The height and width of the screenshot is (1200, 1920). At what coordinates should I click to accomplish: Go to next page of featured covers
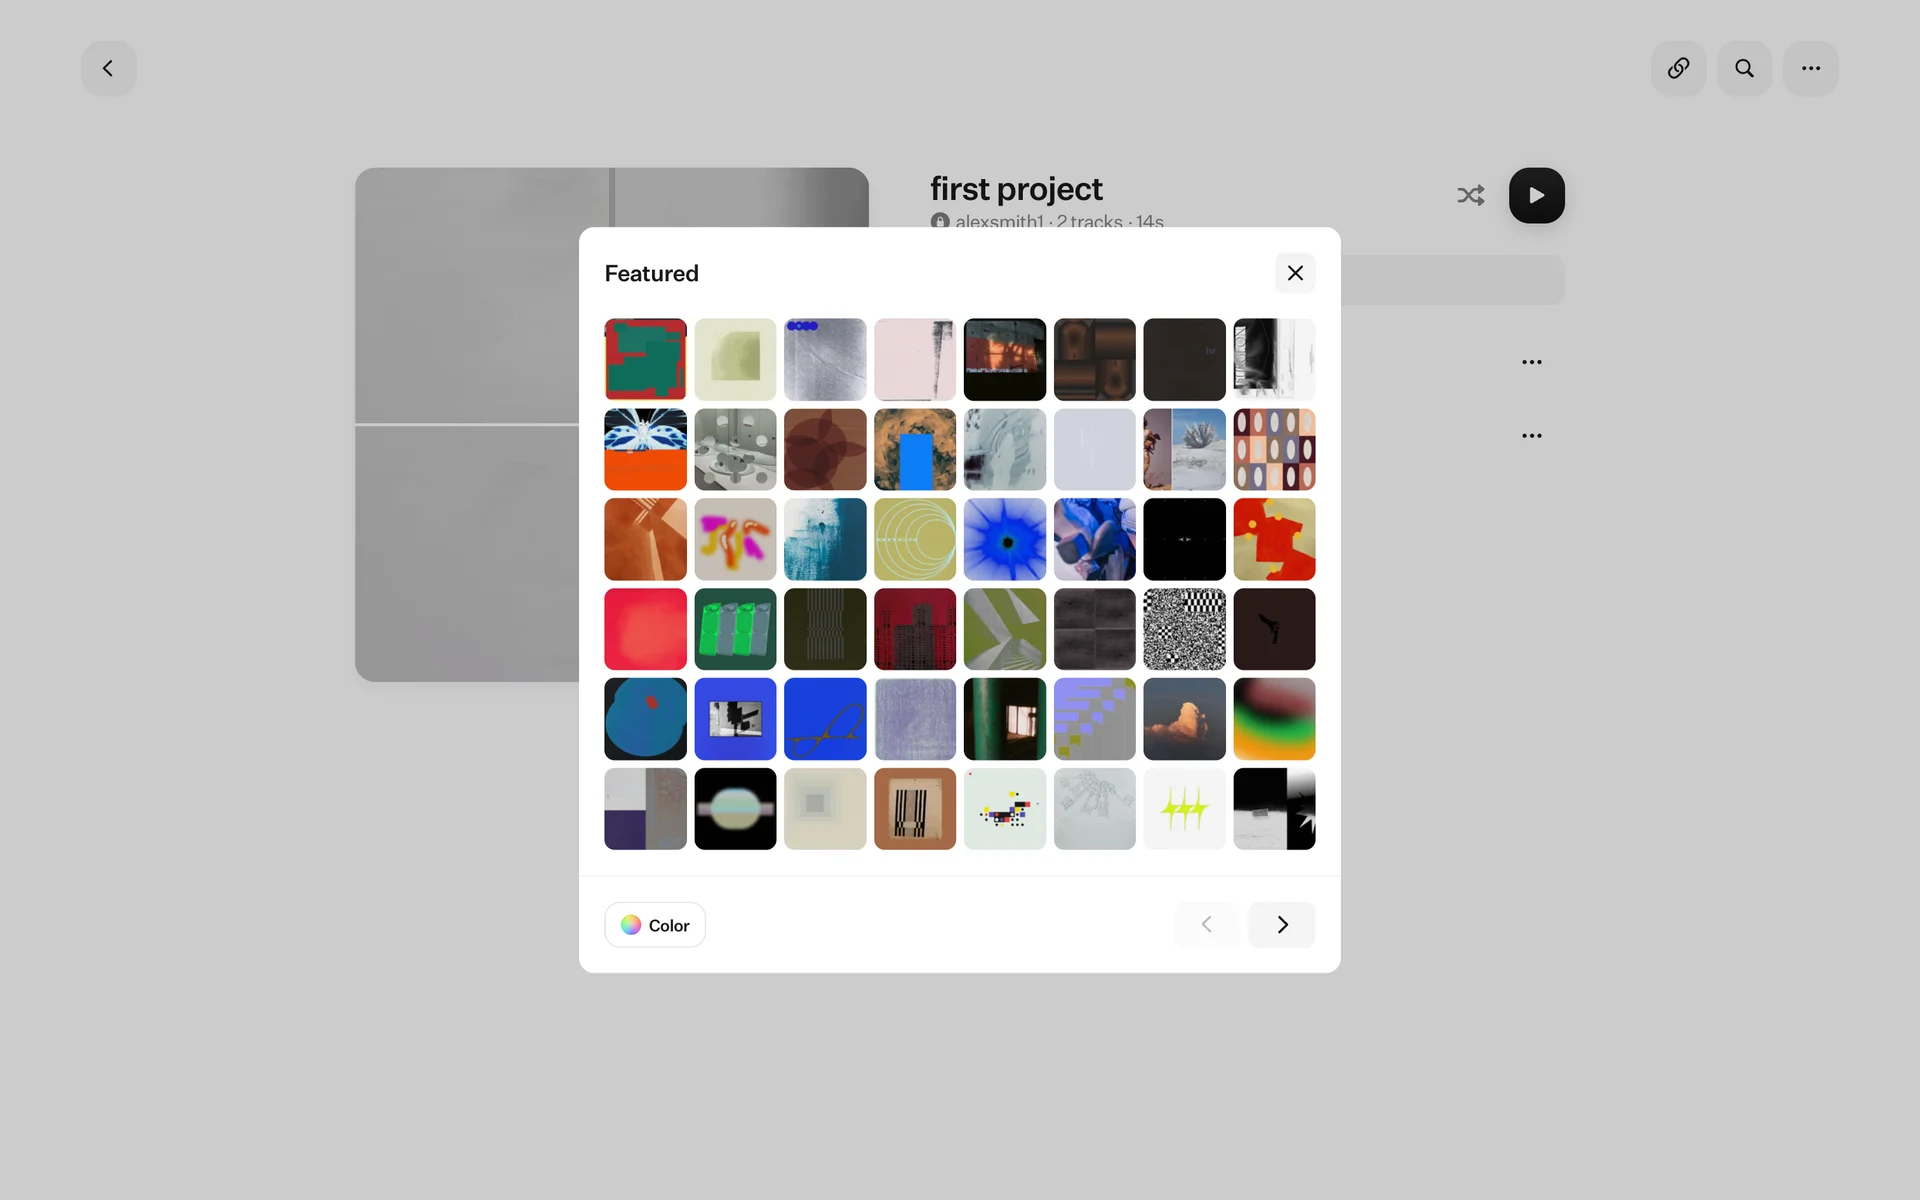[x=1281, y=925]
